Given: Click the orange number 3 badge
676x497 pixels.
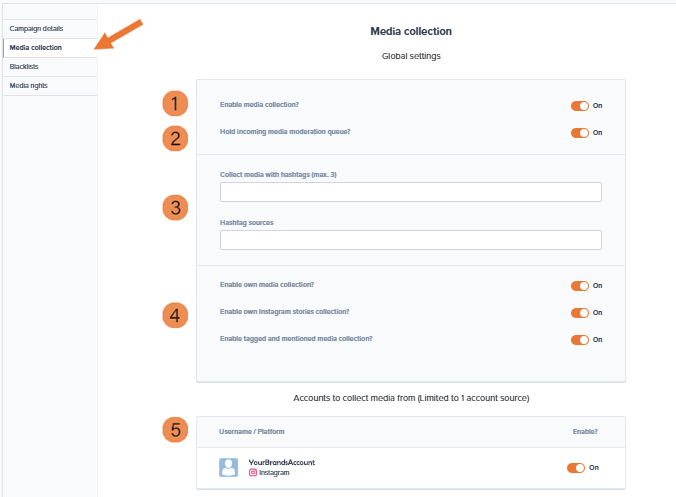Looking at the screenshot, I should tap(176, 208).
